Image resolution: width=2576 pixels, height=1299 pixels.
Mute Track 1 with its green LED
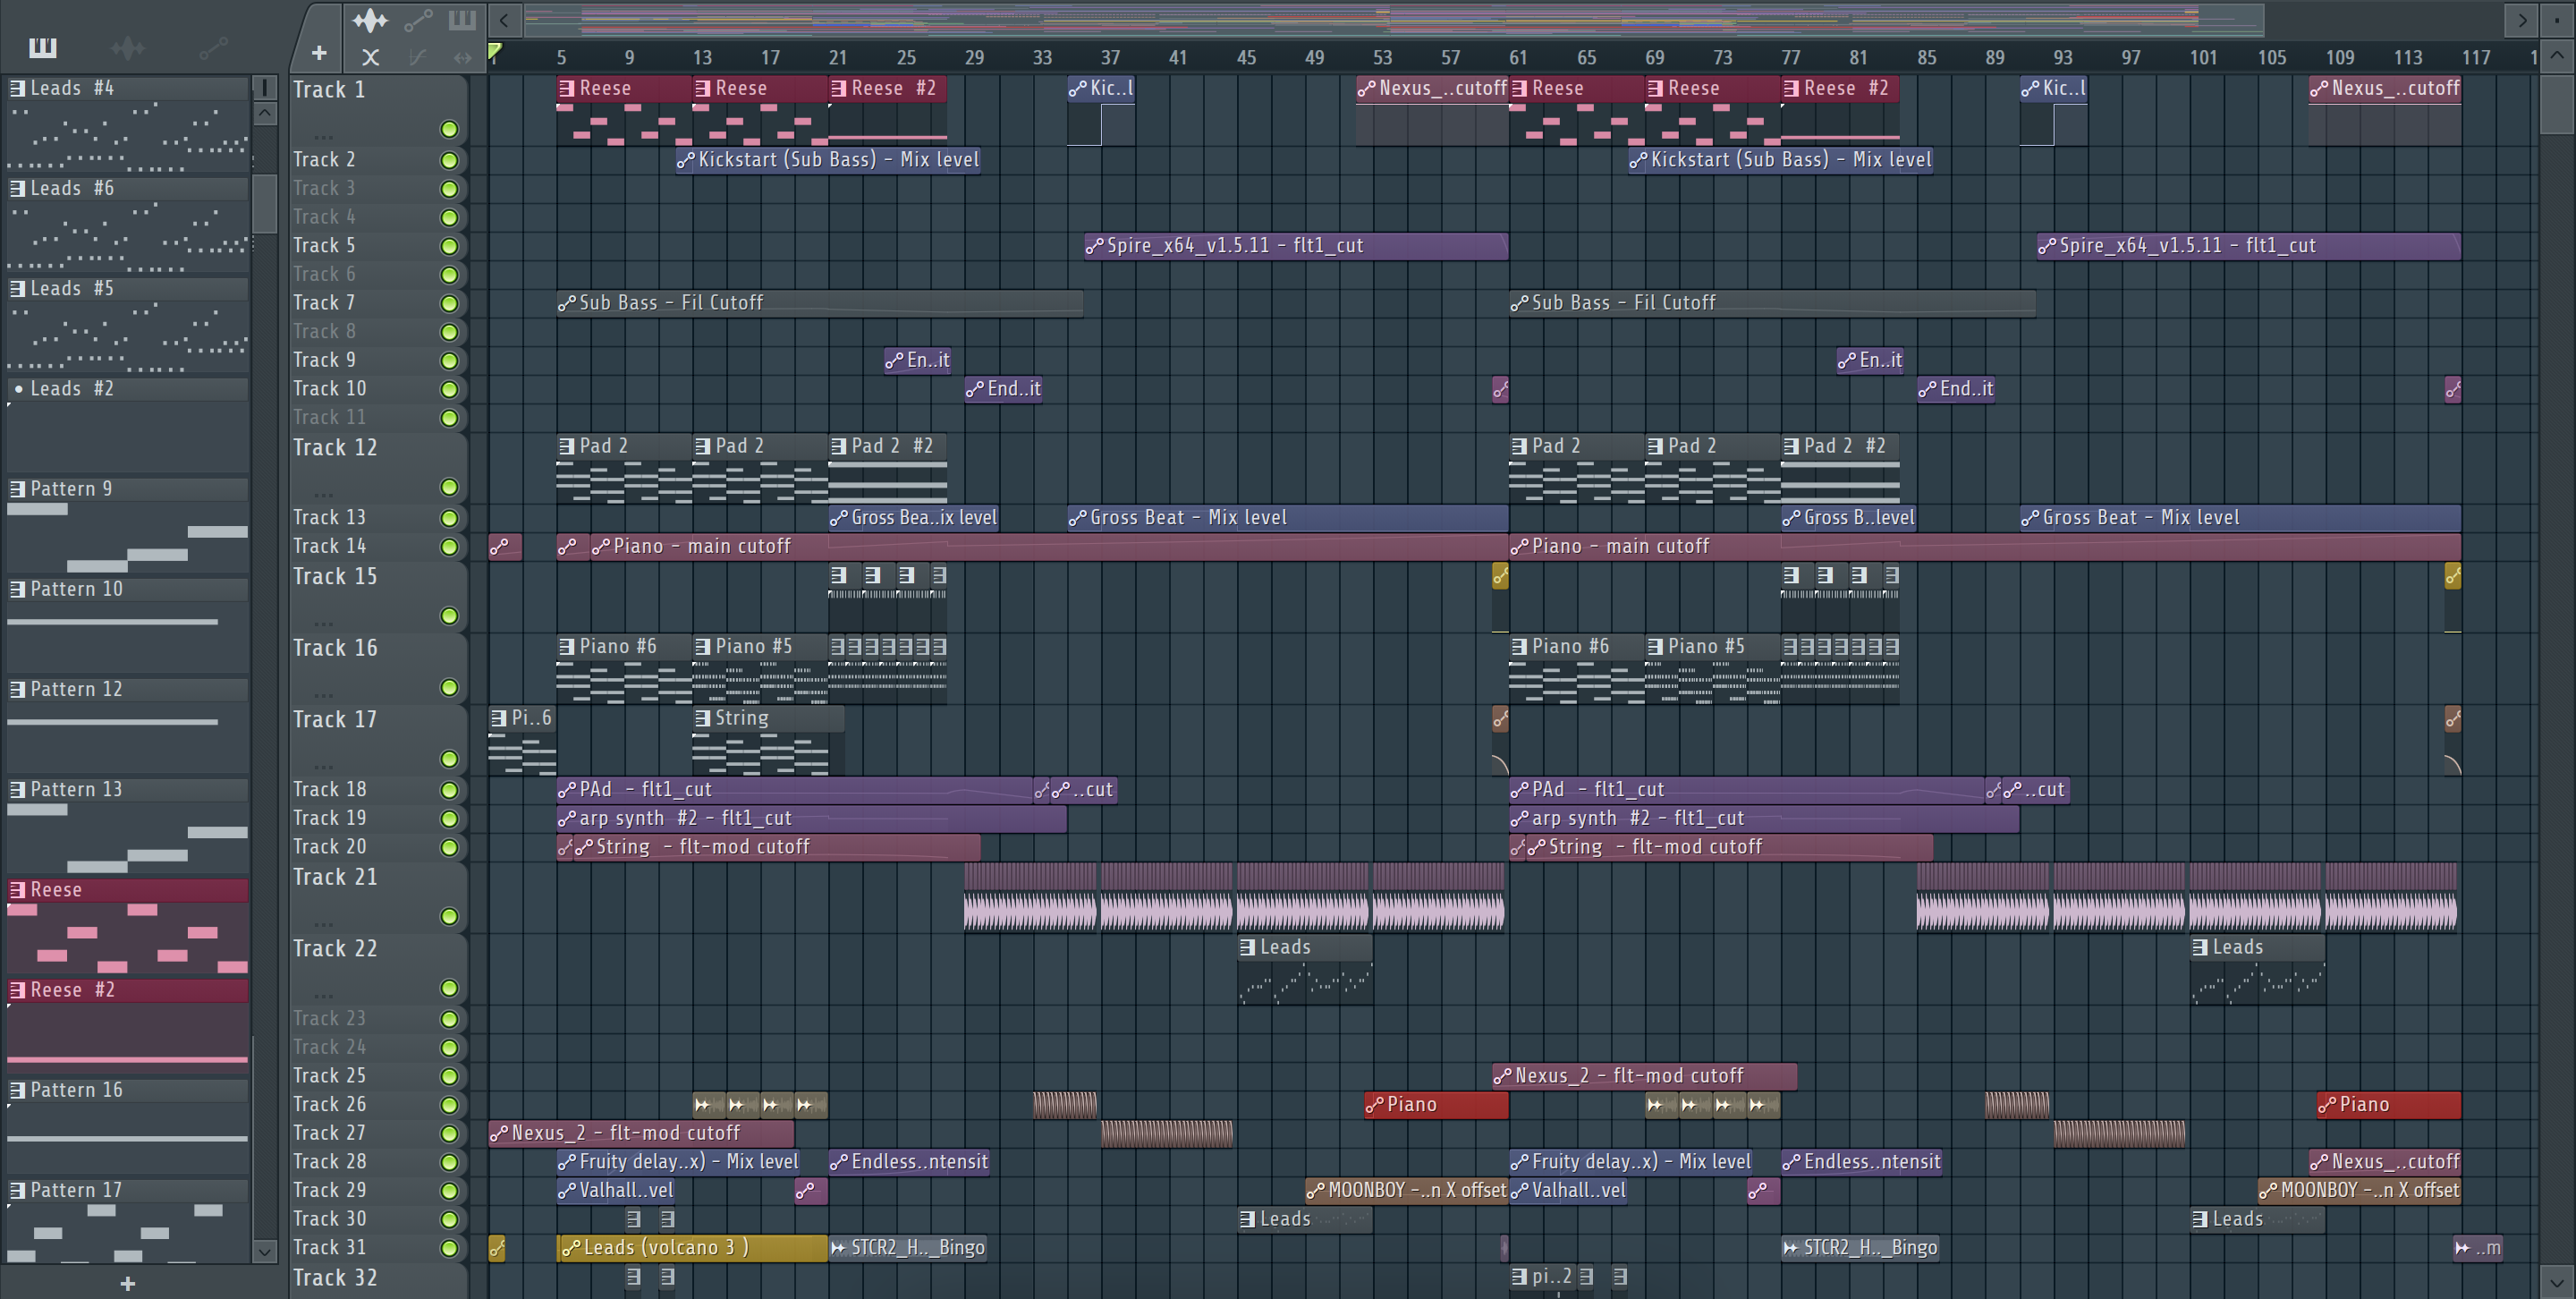coord(449,129)
